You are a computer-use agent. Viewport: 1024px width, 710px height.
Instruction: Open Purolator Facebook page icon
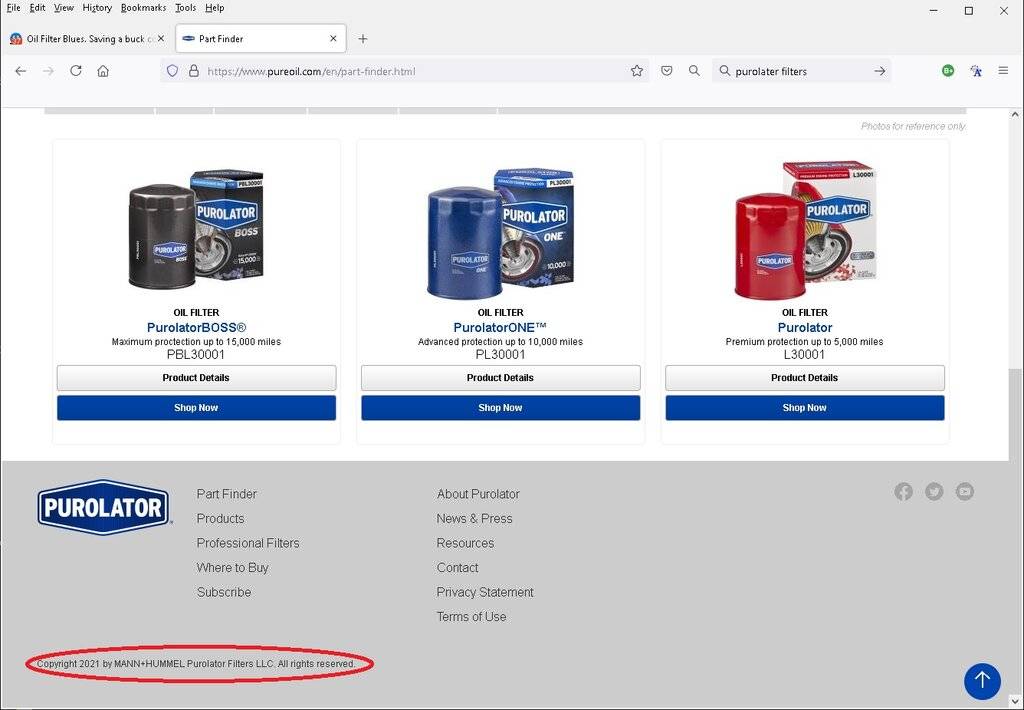click(903, 491)
